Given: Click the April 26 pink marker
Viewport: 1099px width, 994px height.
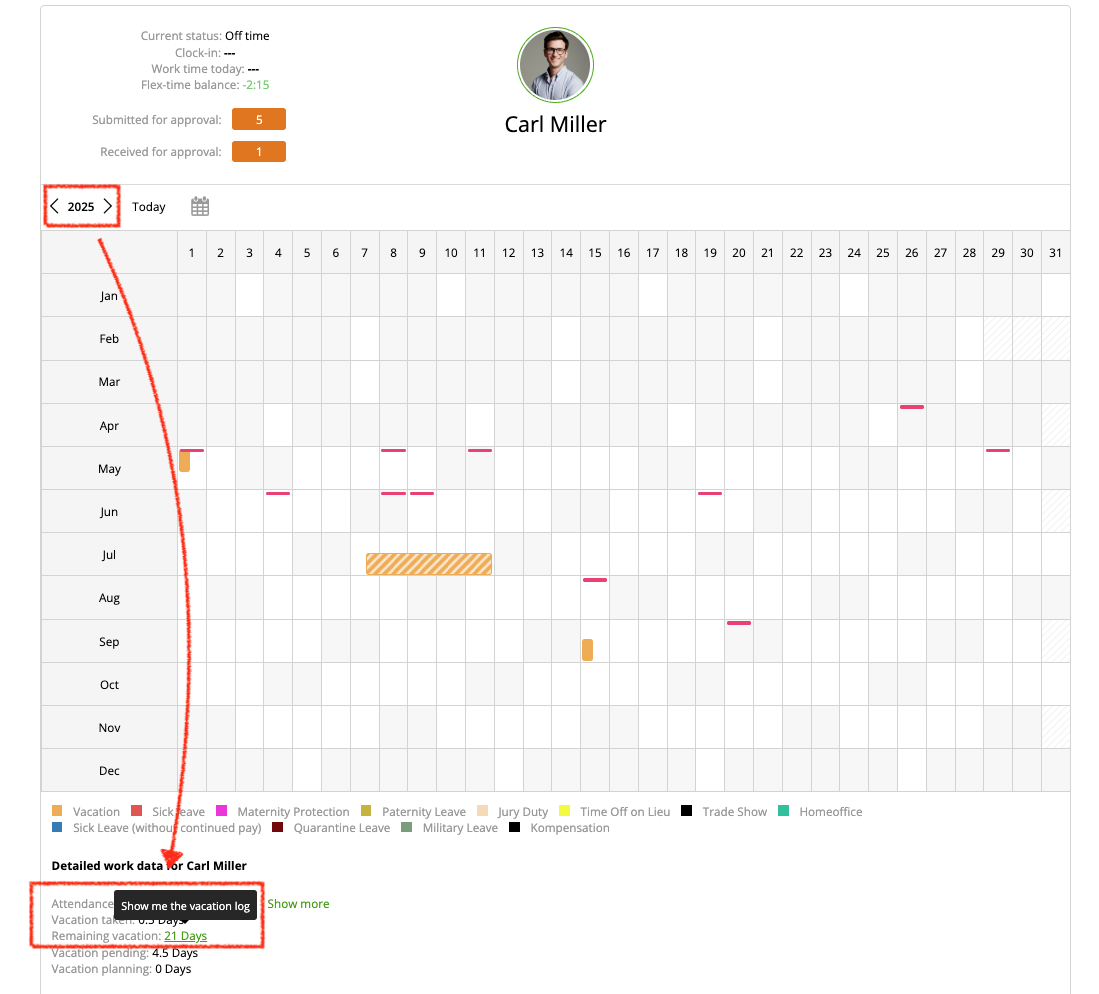Looking at the screenshot, I should point(911,407).
